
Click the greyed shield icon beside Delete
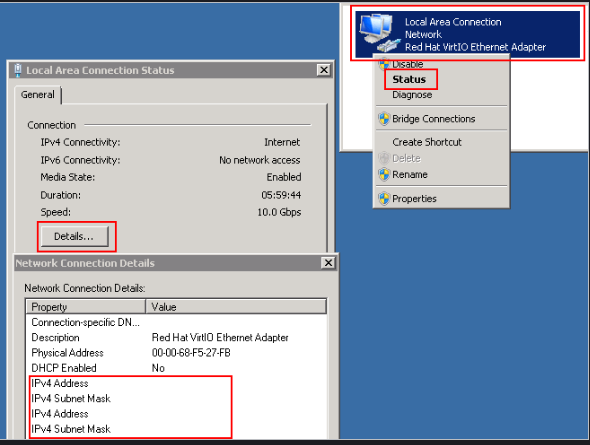pyautogui.click(x=384, y=158)
